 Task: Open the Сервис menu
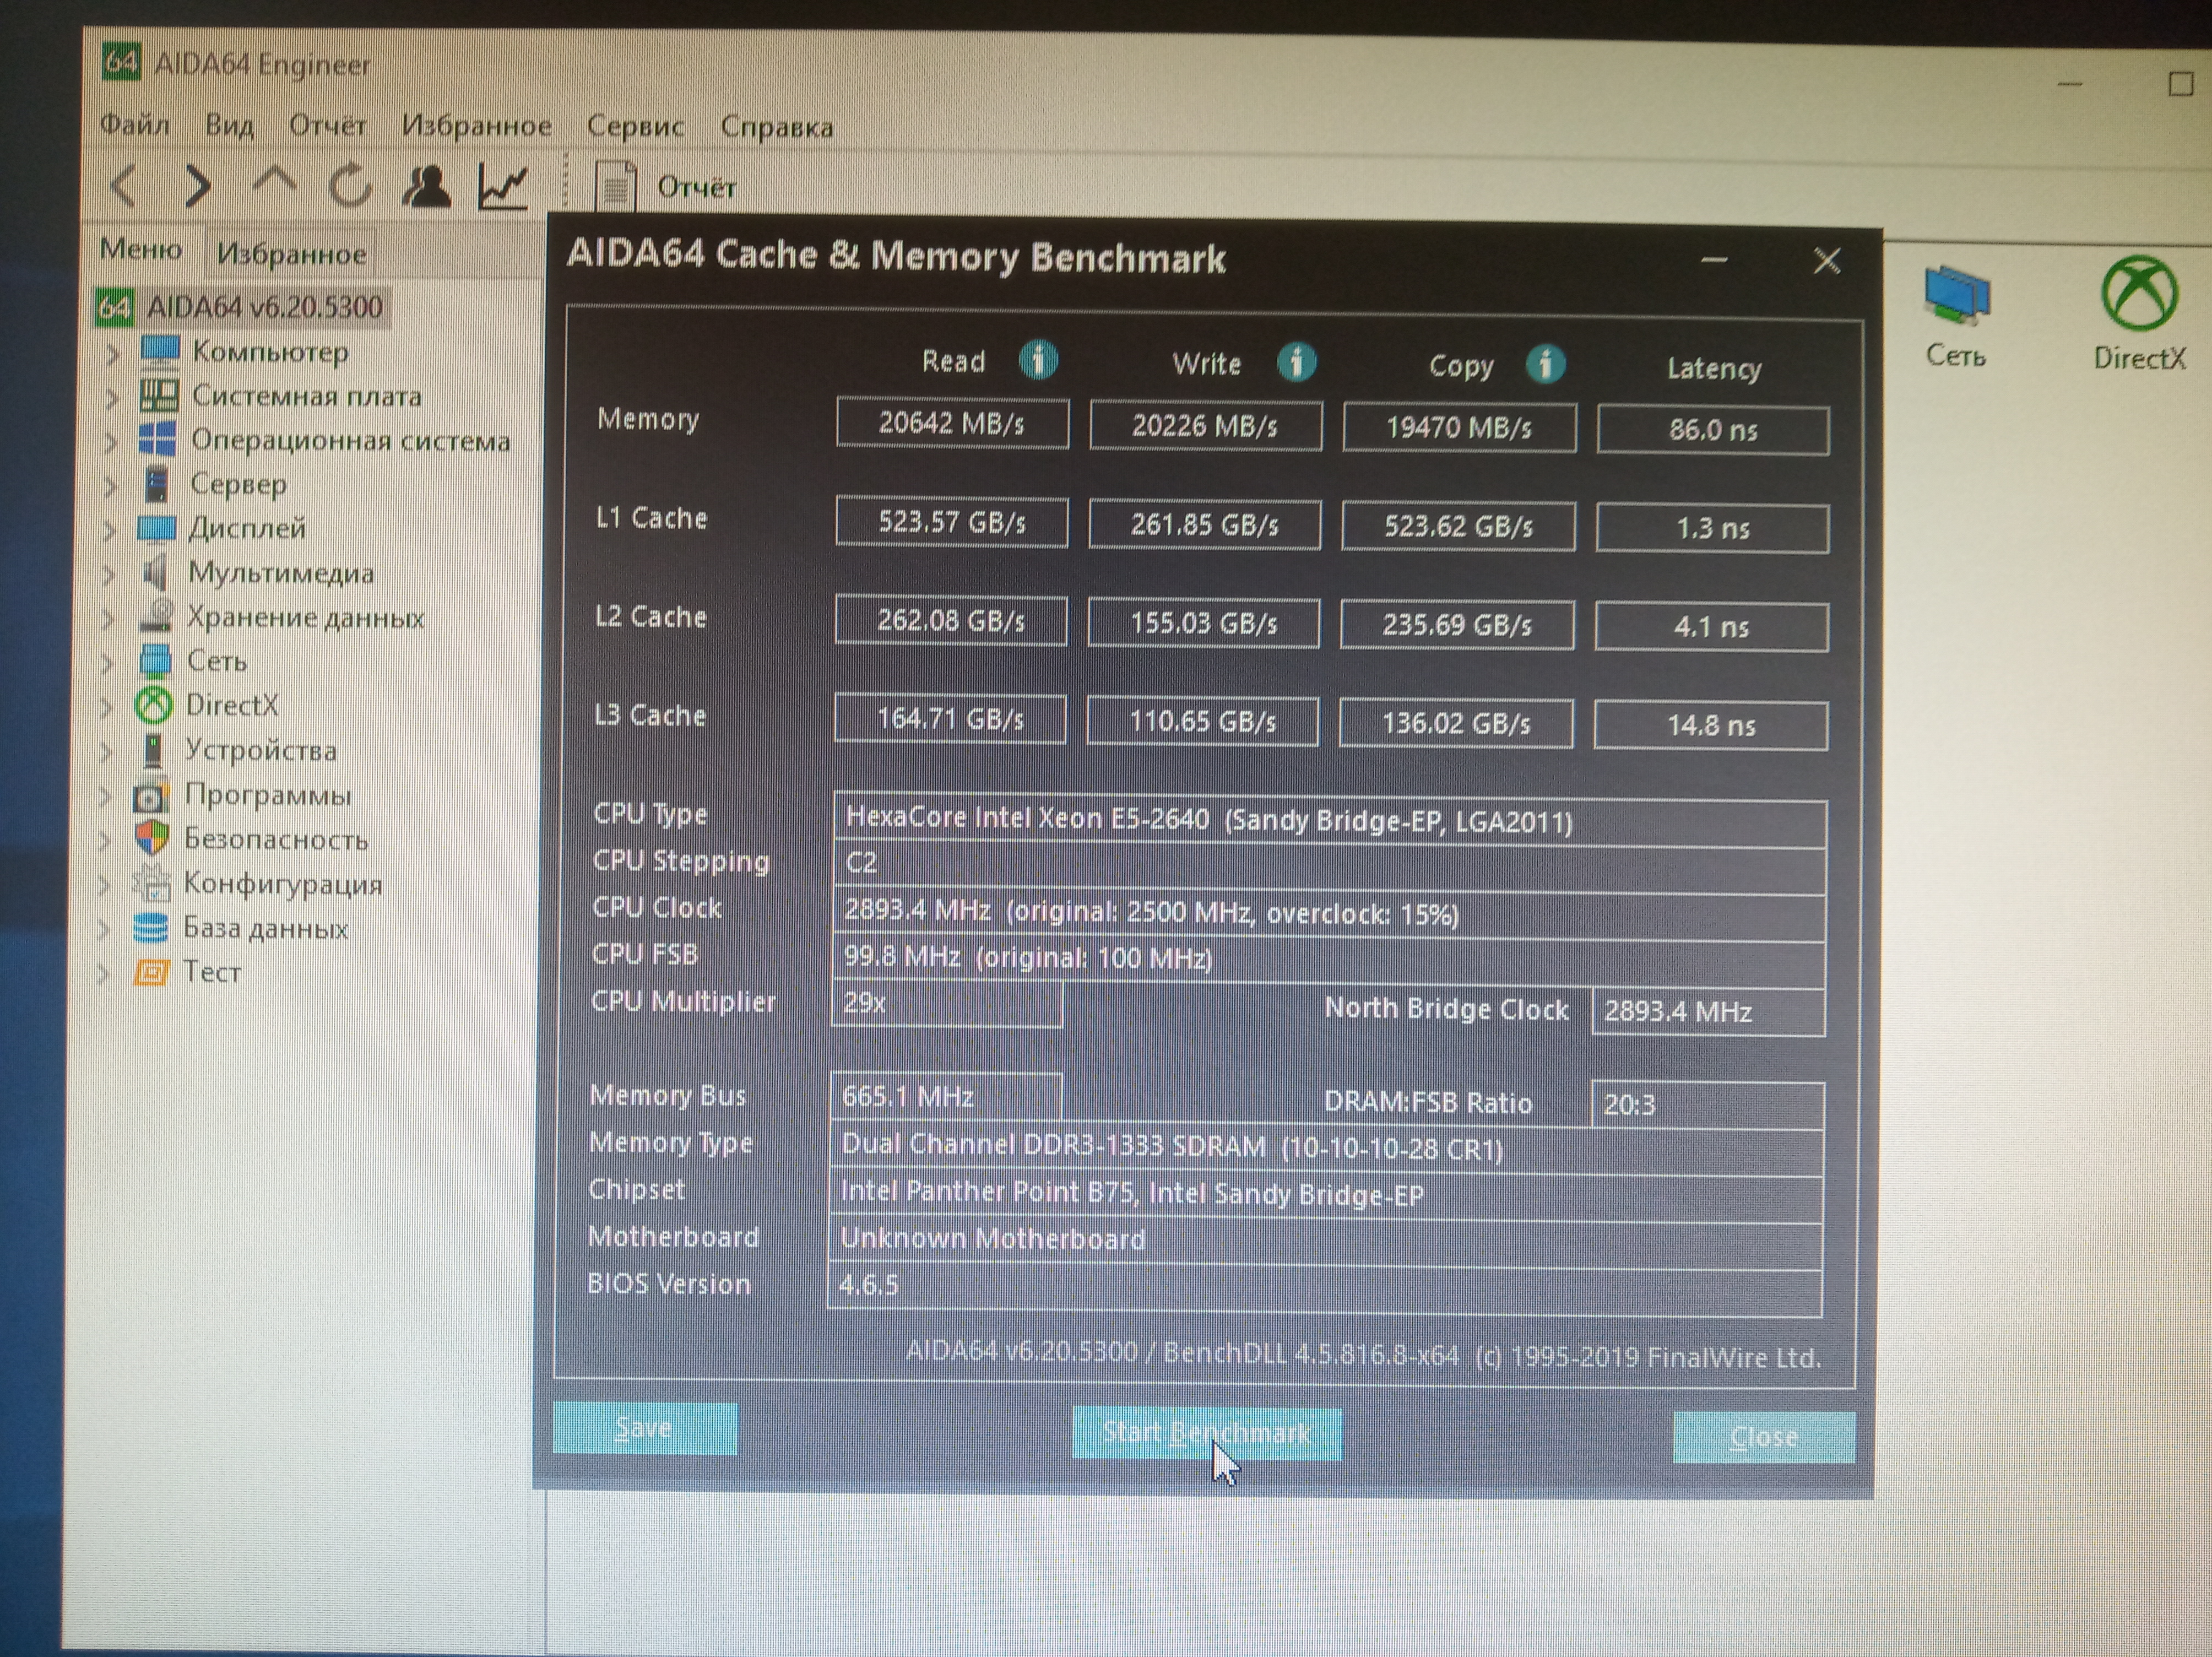point(634,126)
